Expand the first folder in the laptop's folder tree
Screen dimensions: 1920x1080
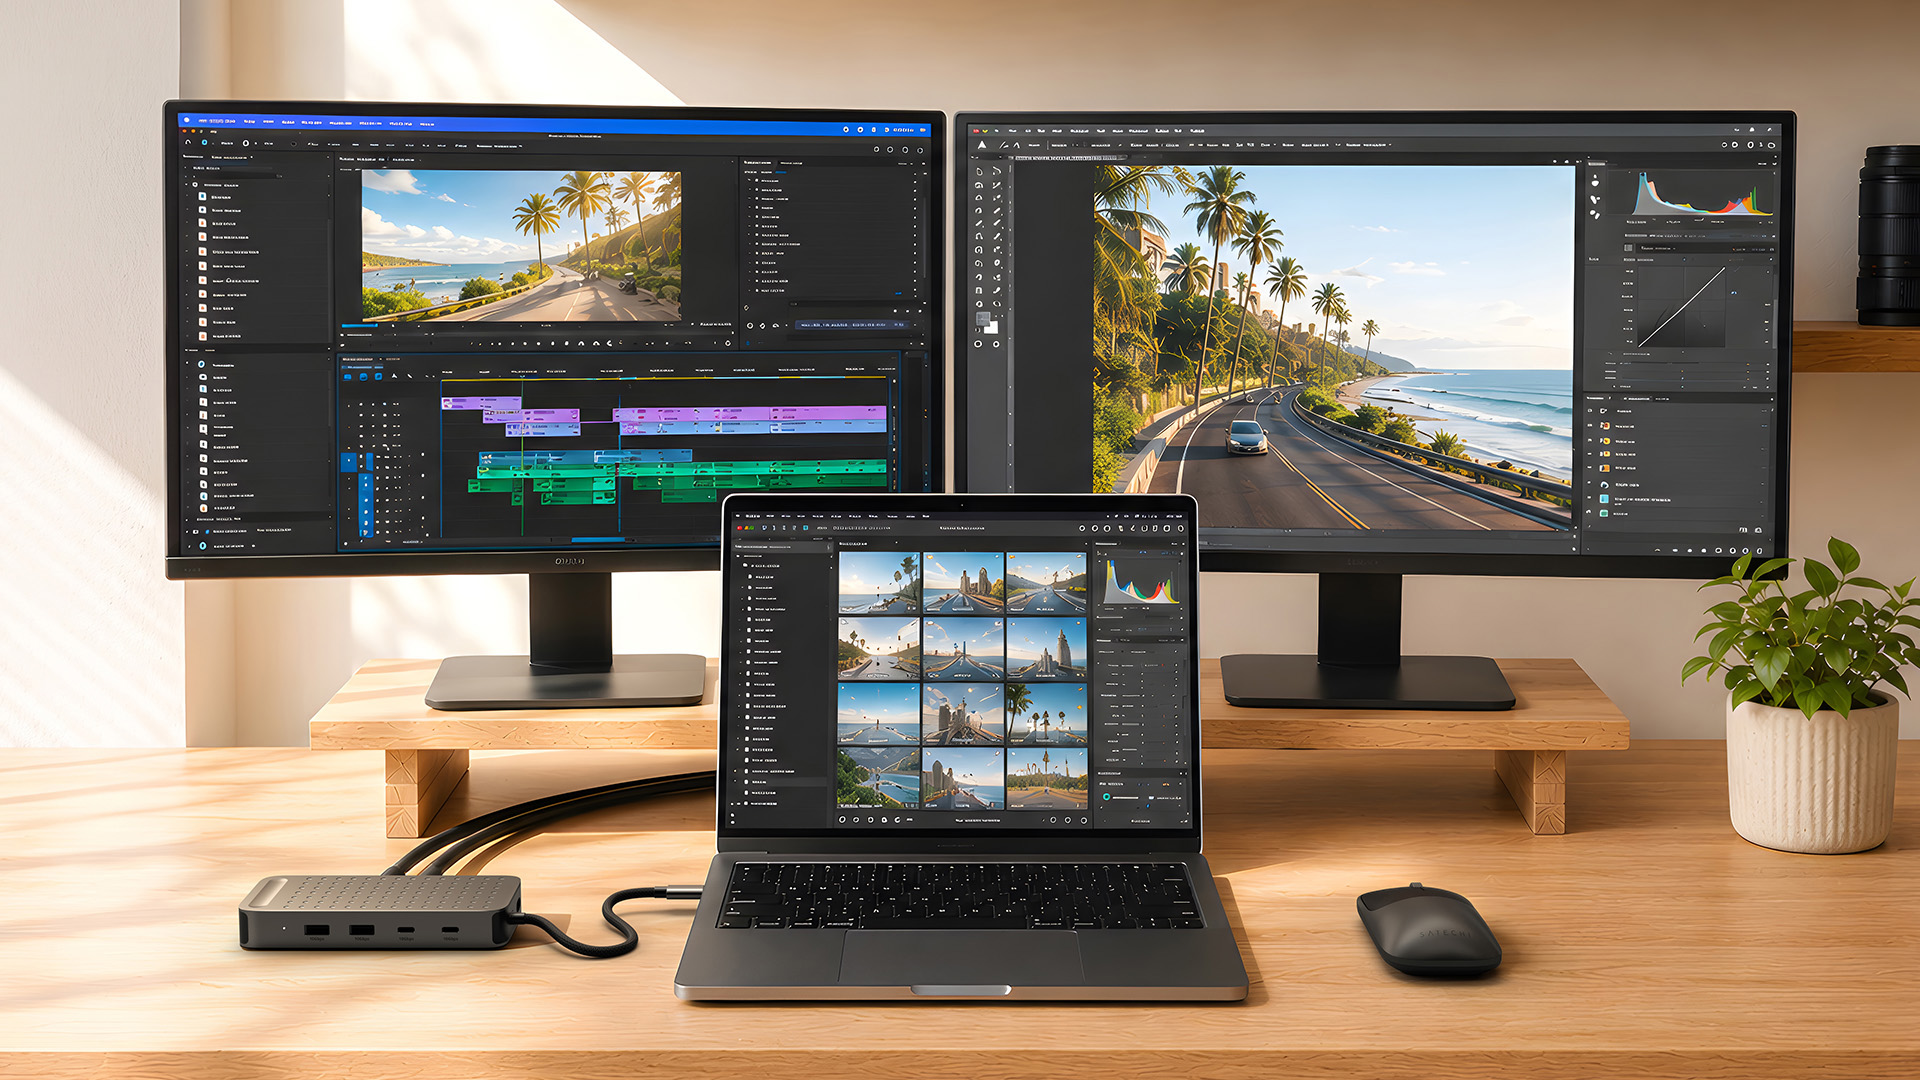(x=746, y=566)
